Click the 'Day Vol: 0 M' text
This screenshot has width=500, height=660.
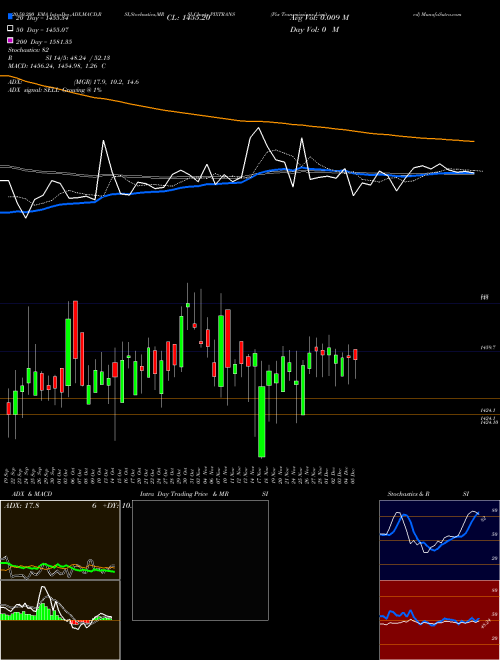[x=314, y=30]
